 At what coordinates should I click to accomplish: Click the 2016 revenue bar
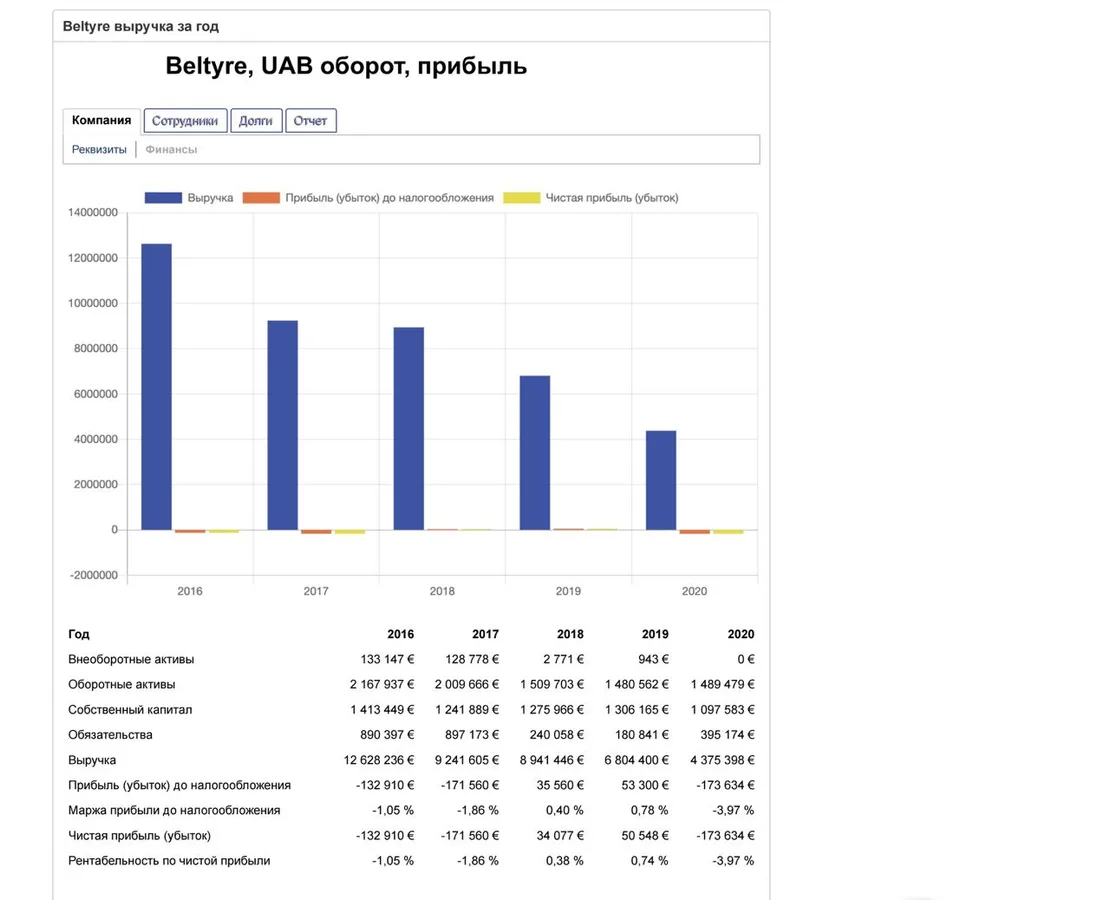[156, 387]
